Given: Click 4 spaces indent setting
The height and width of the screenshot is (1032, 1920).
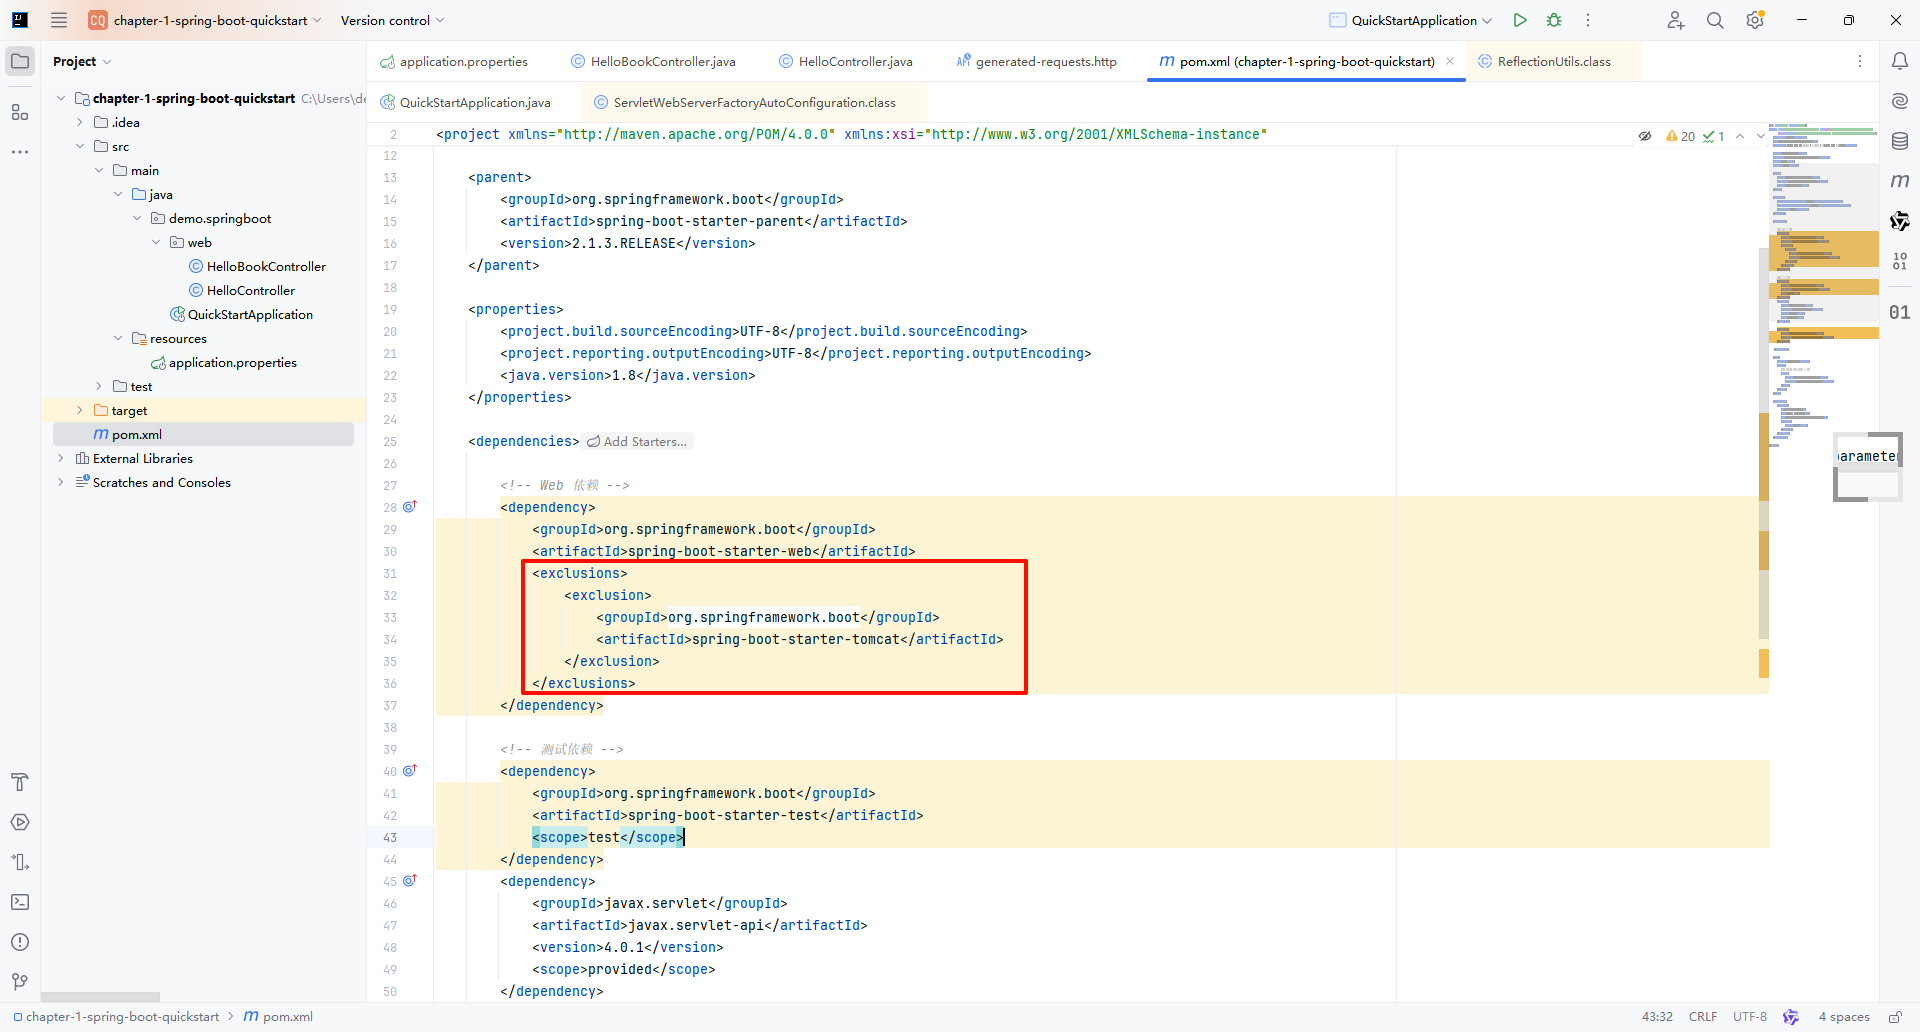Looking at the screenshot, I should tap(1844, 1017).
